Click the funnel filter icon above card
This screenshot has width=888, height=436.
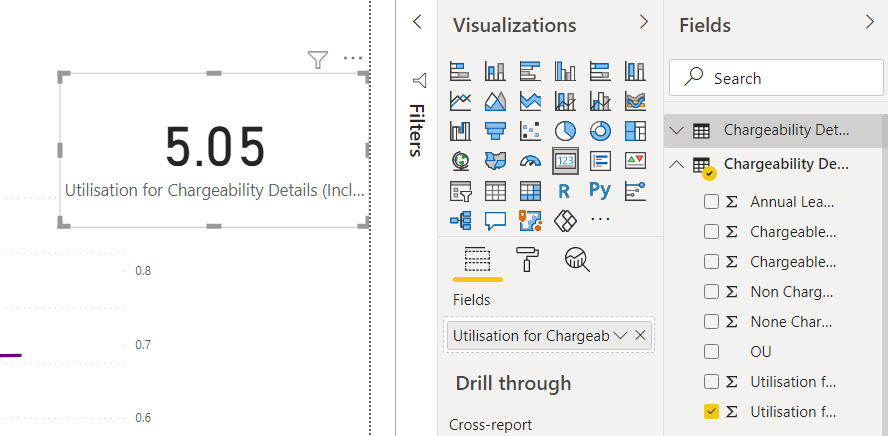pyautogui.click(x=318, y=59)
